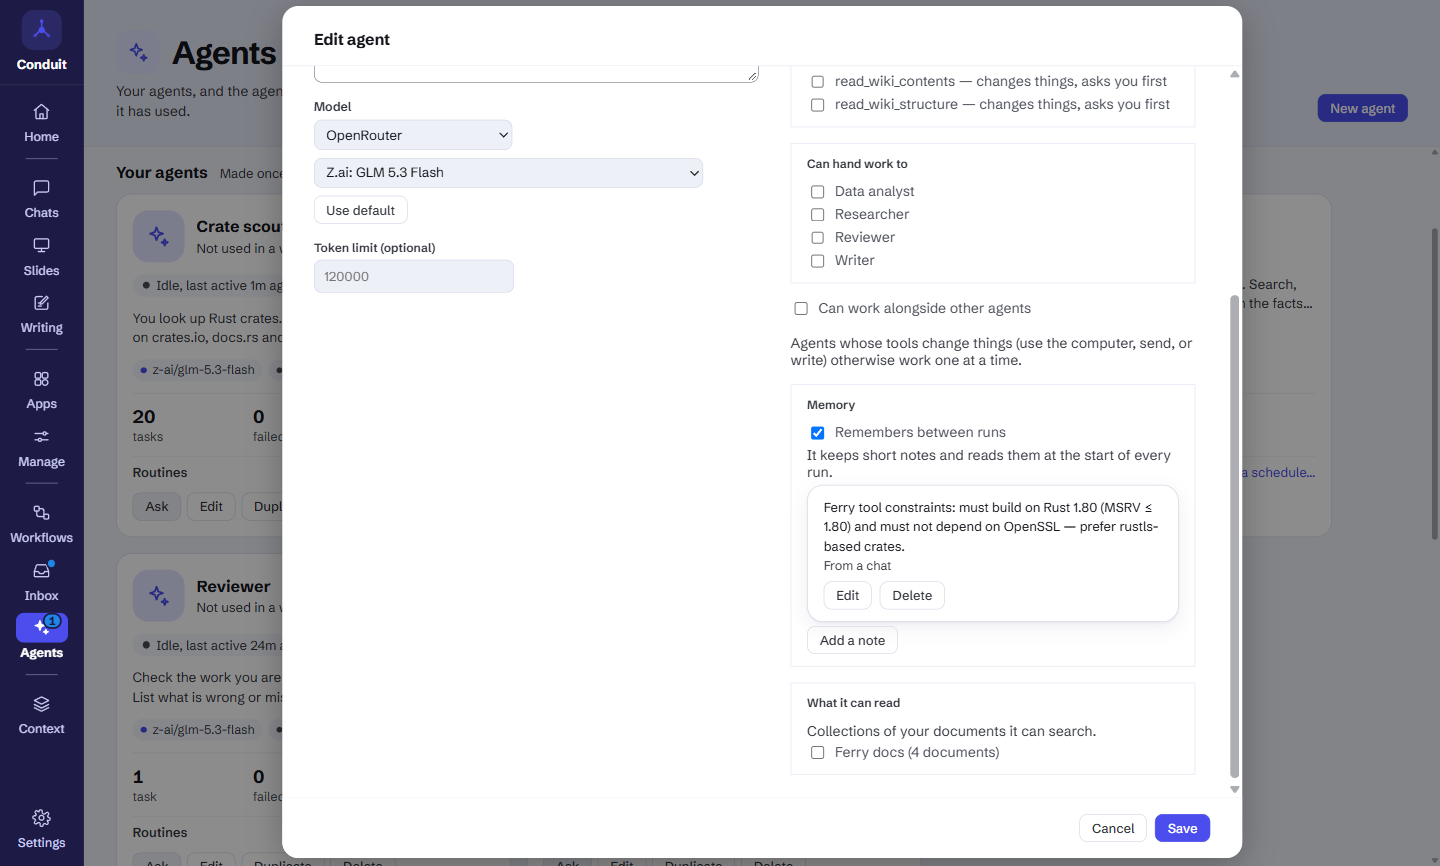This screenshot has height=866, width=1440.
Task: Click Add a note button
Action: (x=852, y=640)
